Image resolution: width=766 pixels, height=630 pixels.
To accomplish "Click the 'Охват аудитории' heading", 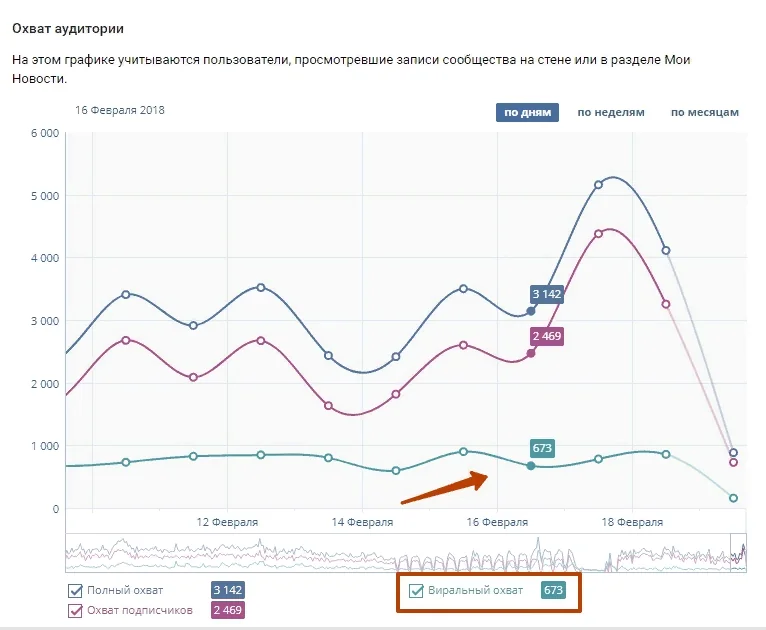I will click(x=68, y=29).
